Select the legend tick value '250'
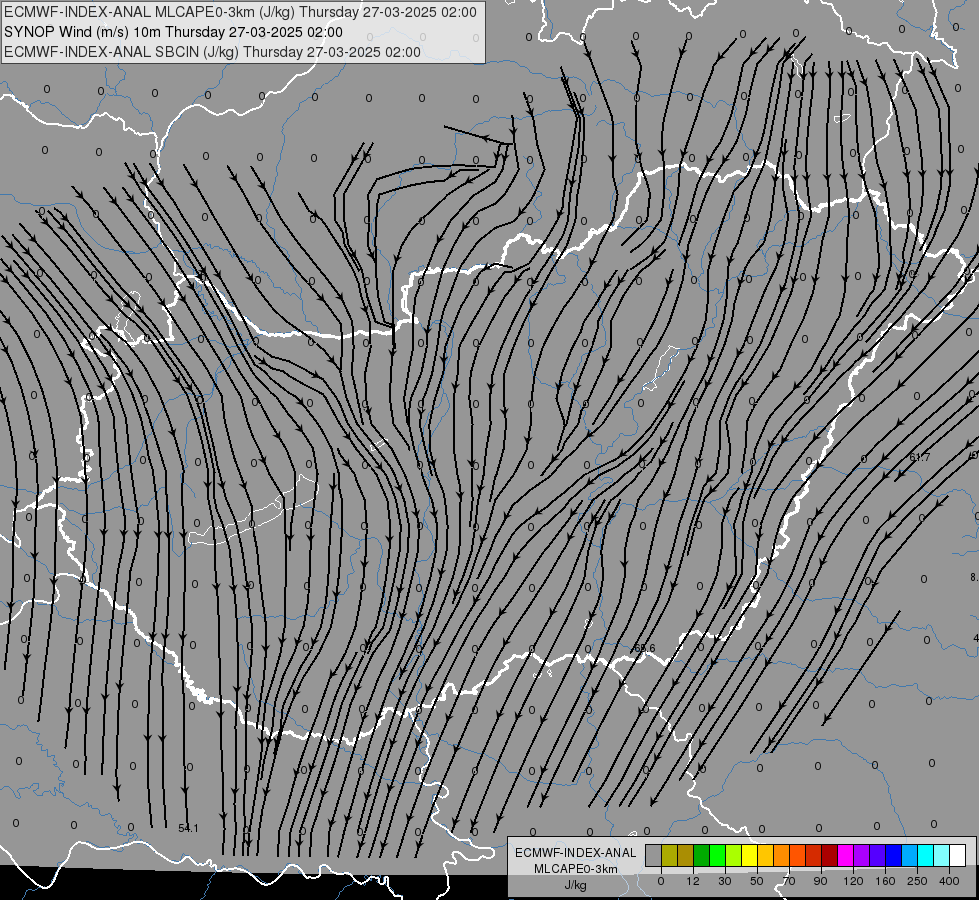Viewport: 979px width, 900px height. pos(917,881)
